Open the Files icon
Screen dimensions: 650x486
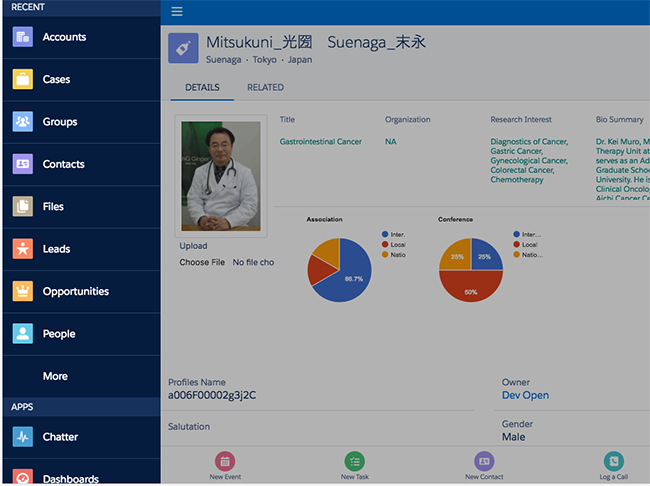[23, 206]
